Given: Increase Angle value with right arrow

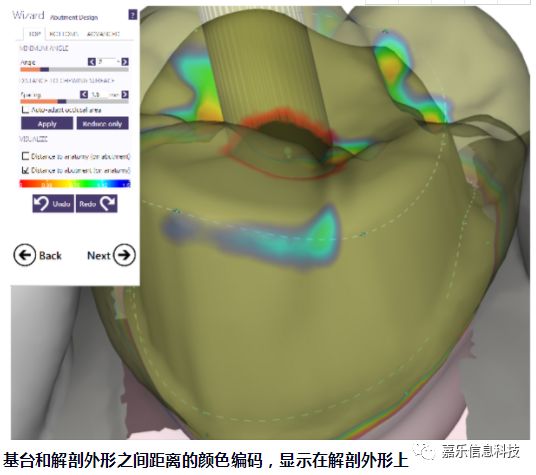Looking at the screenshot, I should tap(125, 62).
